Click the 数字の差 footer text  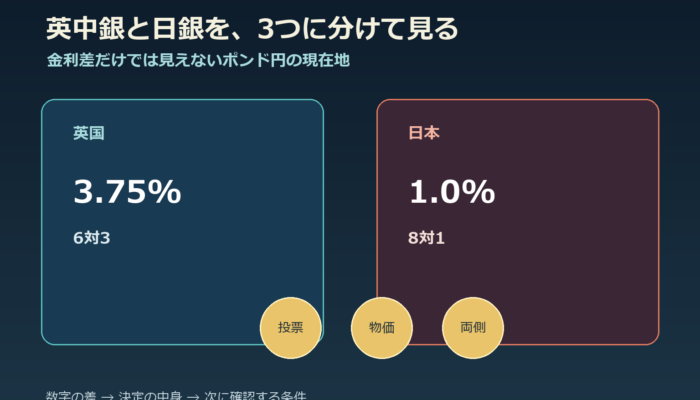[71, 396]
